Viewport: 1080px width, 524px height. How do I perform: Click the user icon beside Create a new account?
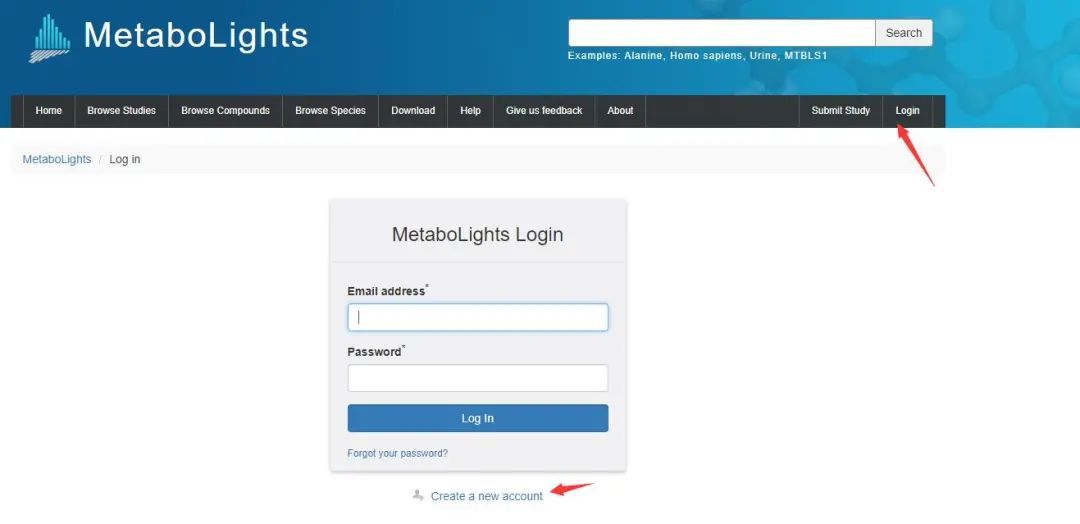(x=417, y=494)
